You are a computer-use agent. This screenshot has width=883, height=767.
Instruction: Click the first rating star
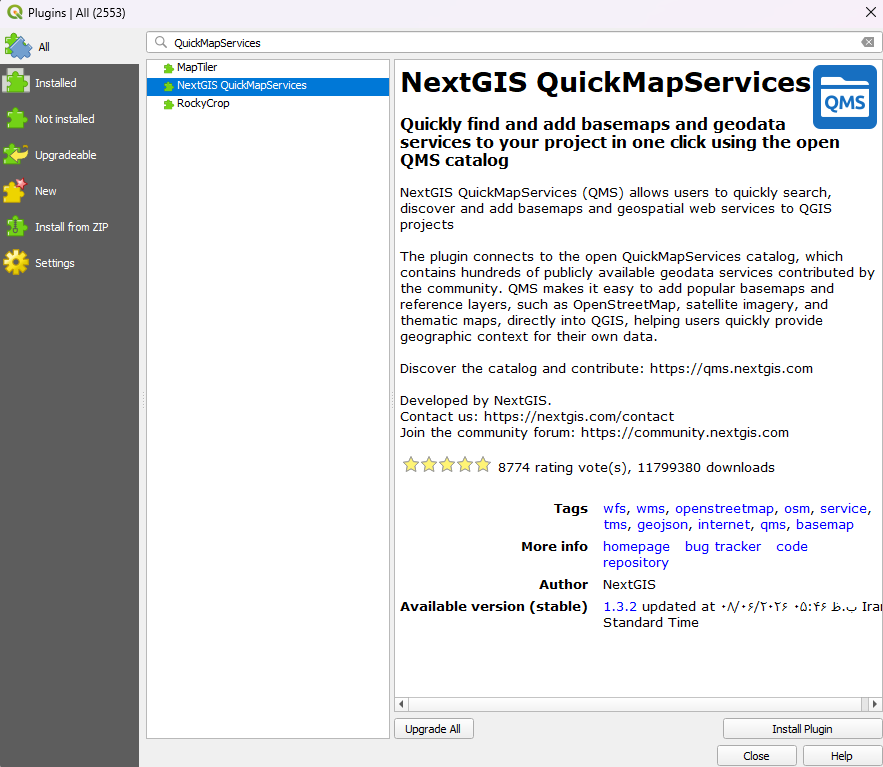[x=411, y=465]
